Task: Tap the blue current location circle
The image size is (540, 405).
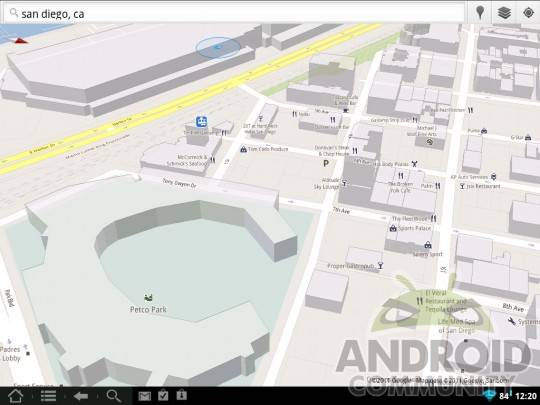Action: (218, 47)
